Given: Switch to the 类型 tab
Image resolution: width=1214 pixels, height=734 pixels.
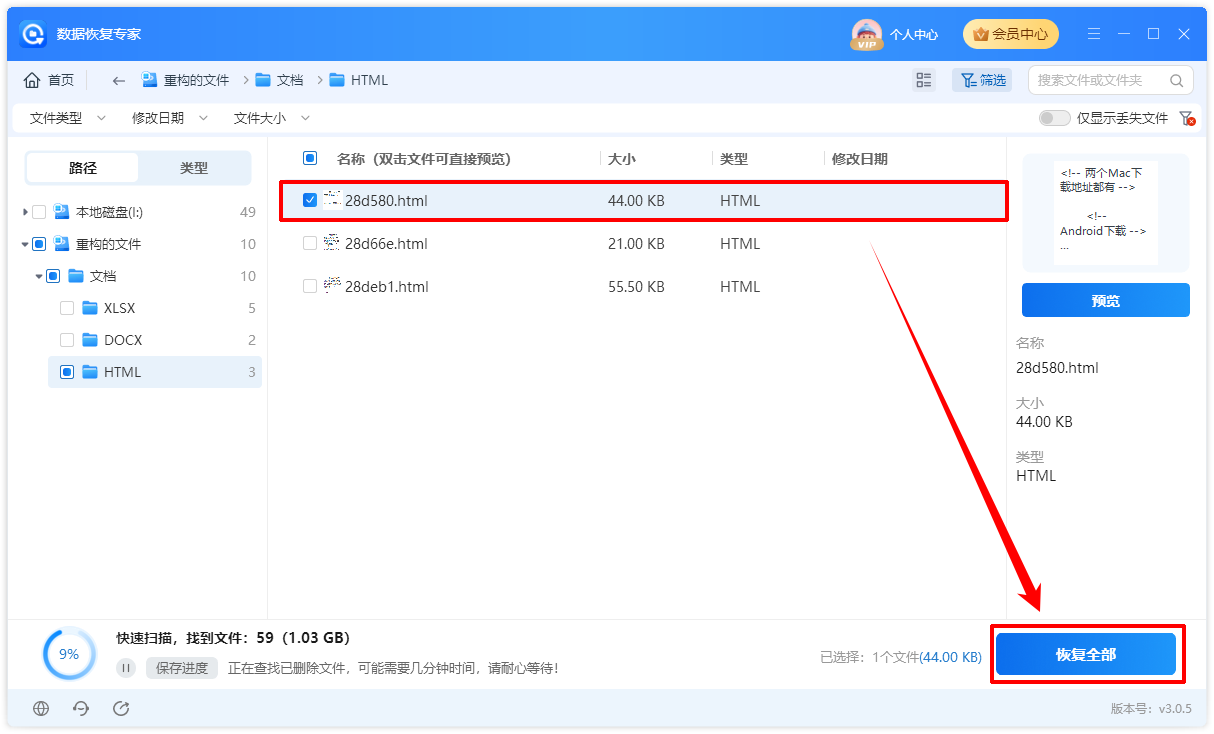Looking at the screenshot, I should tap(194, 168).
